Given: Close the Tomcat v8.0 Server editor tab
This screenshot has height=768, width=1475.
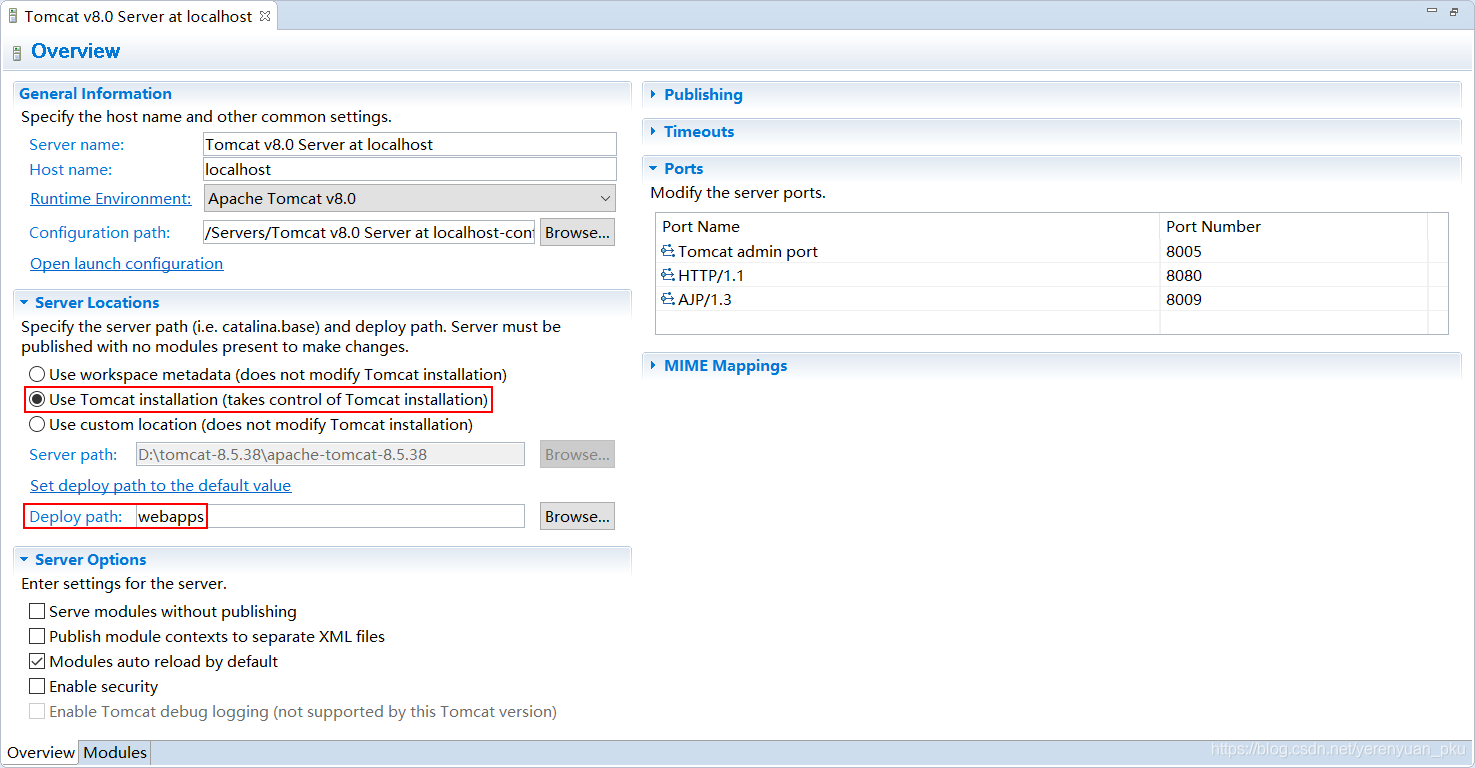Looking at the screenshot, I should 264,16.
